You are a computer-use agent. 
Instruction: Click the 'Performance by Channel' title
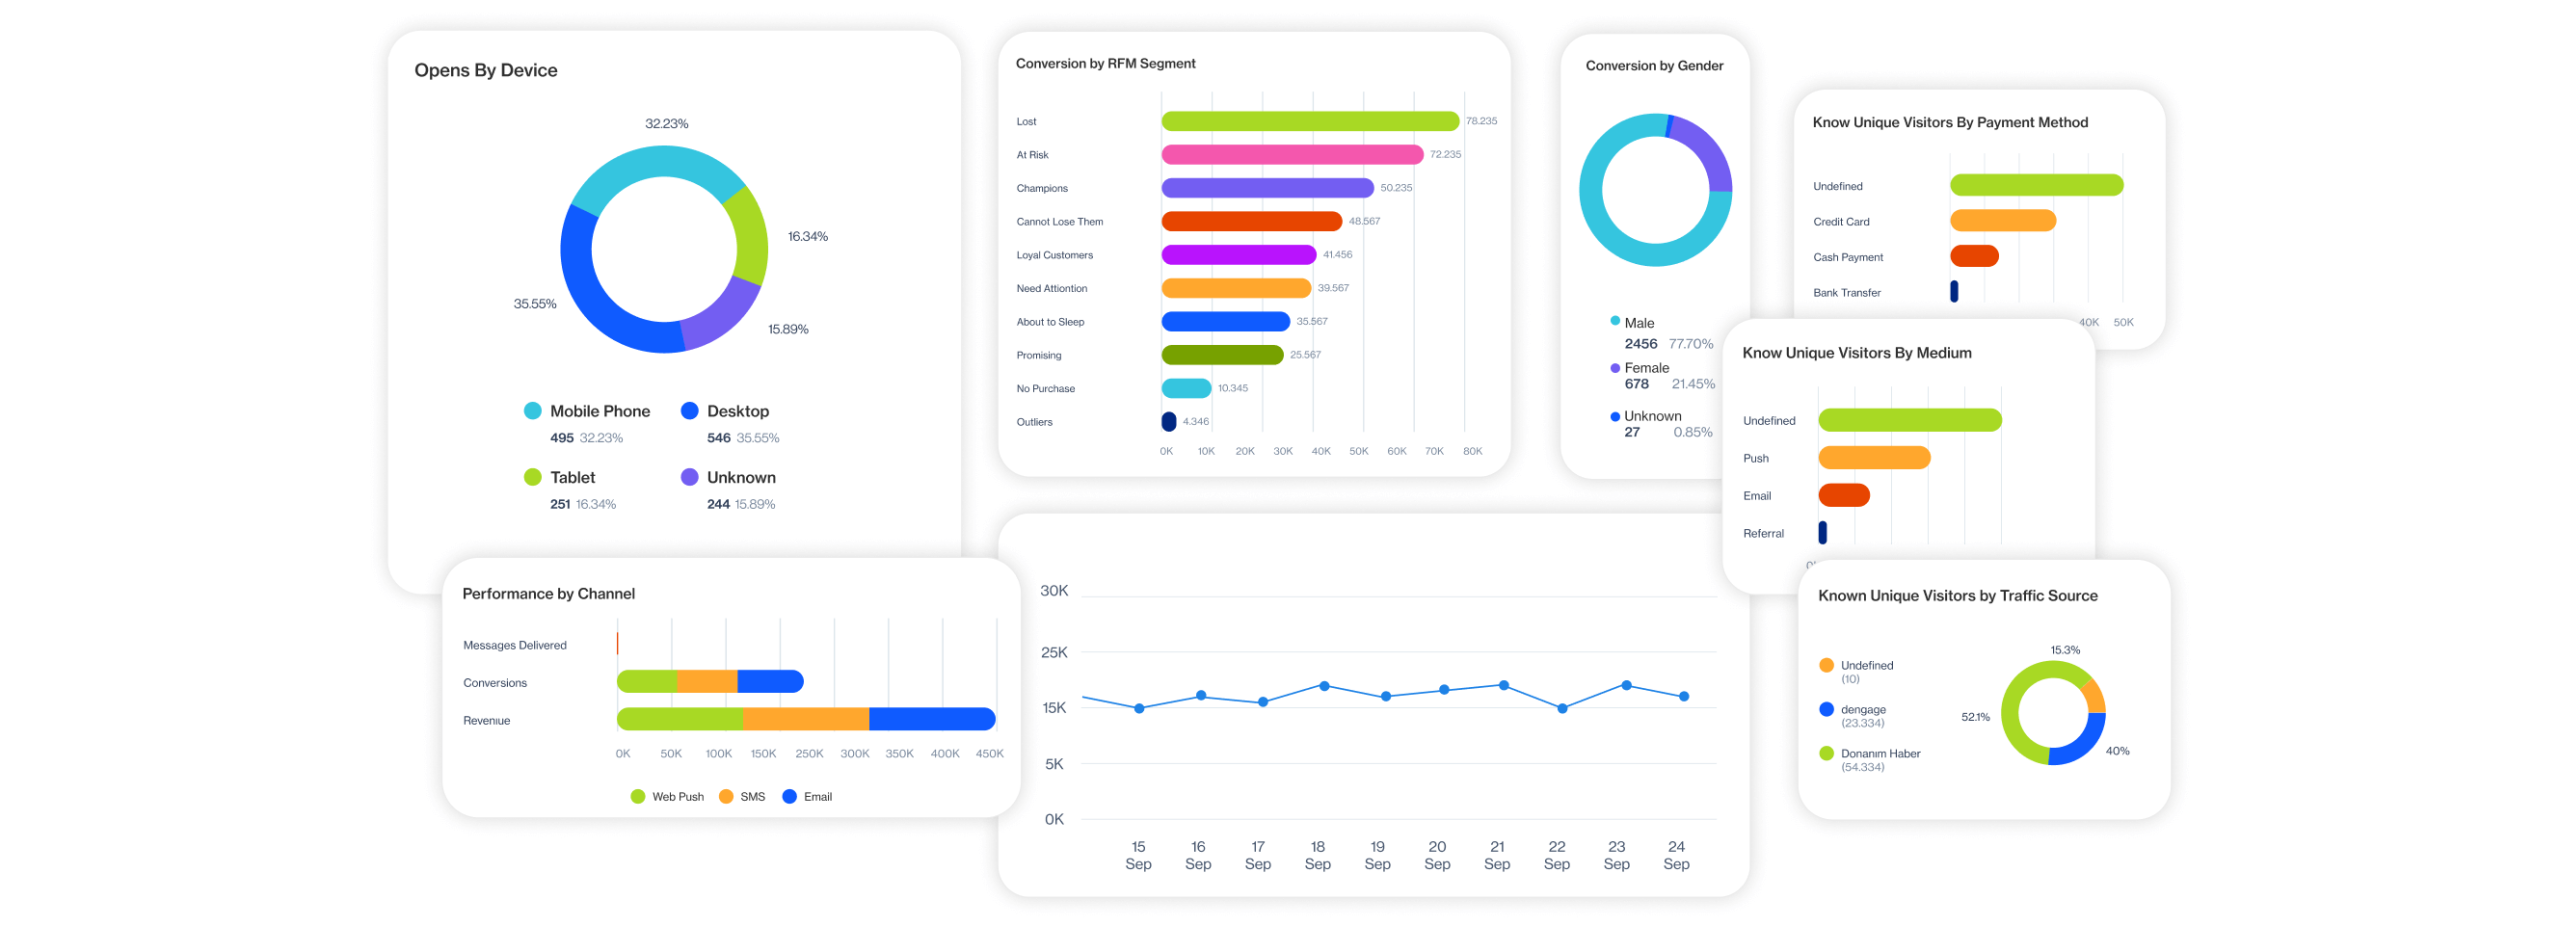(x=547, y=592)
